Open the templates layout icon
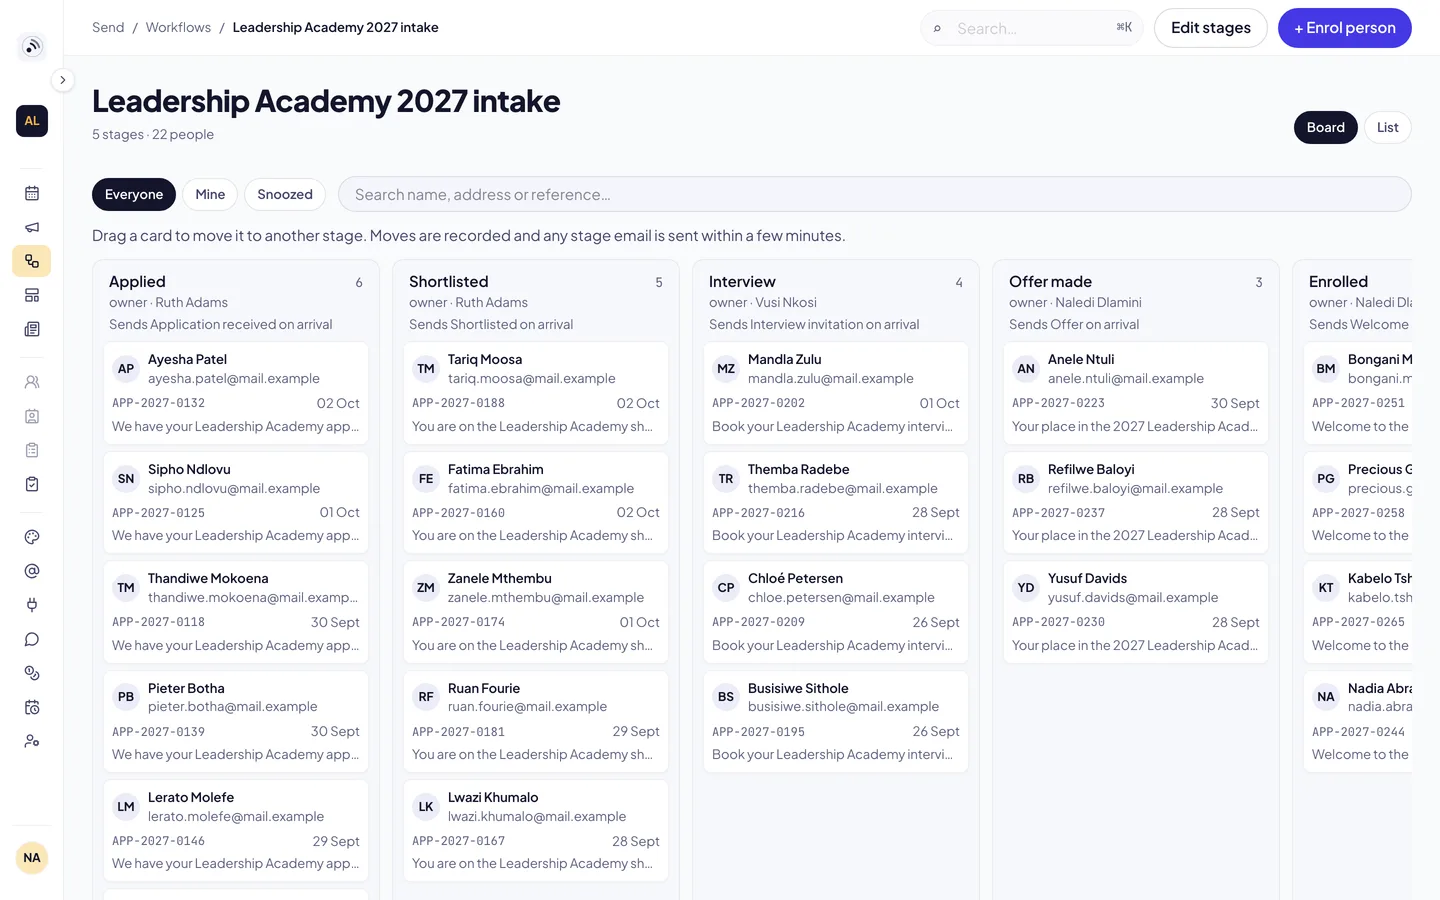Screen dimensions: 1440x900 [x=32, y=295]
